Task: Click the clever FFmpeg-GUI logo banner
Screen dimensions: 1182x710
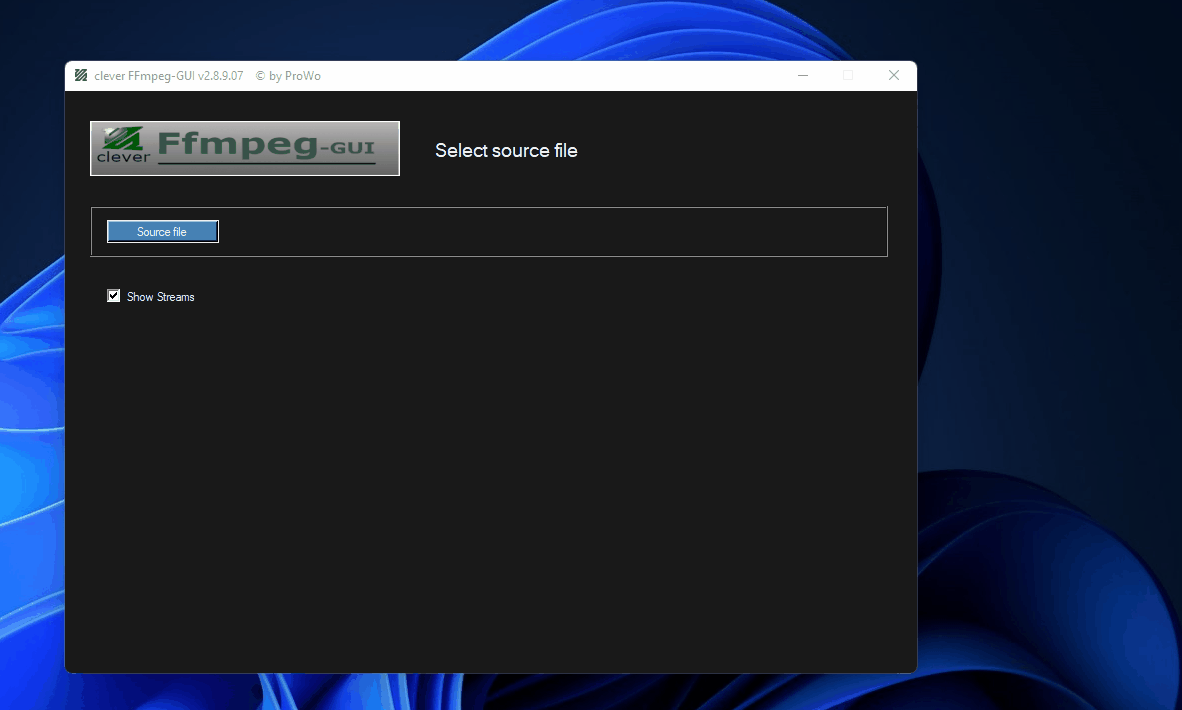Action: pyautogui.click(x=245, y=148)
